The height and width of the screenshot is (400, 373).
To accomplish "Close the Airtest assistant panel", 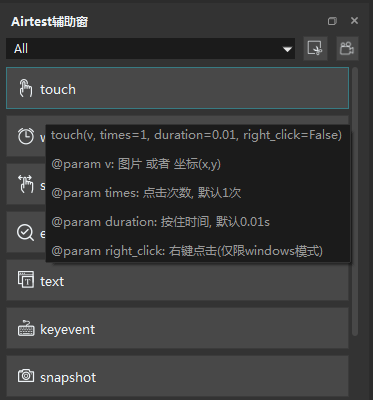I will 354,21.
